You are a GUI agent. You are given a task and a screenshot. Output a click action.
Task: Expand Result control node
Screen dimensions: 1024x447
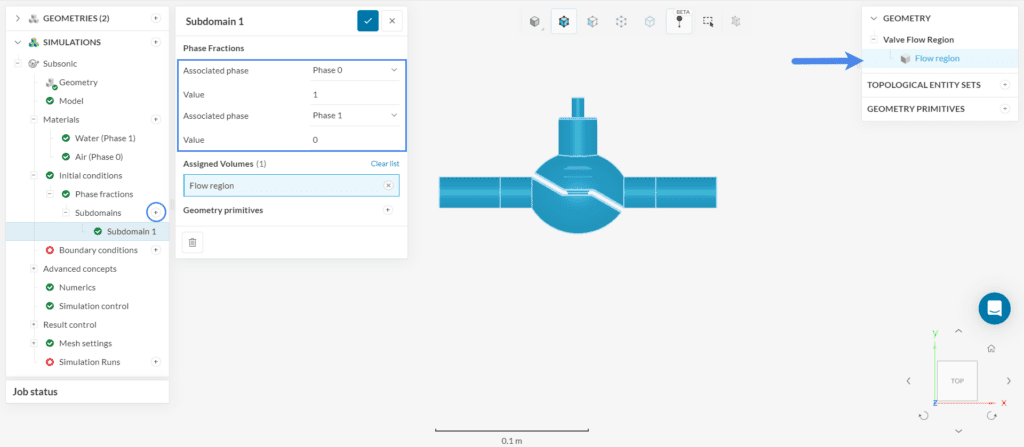[x=33, y=325]
